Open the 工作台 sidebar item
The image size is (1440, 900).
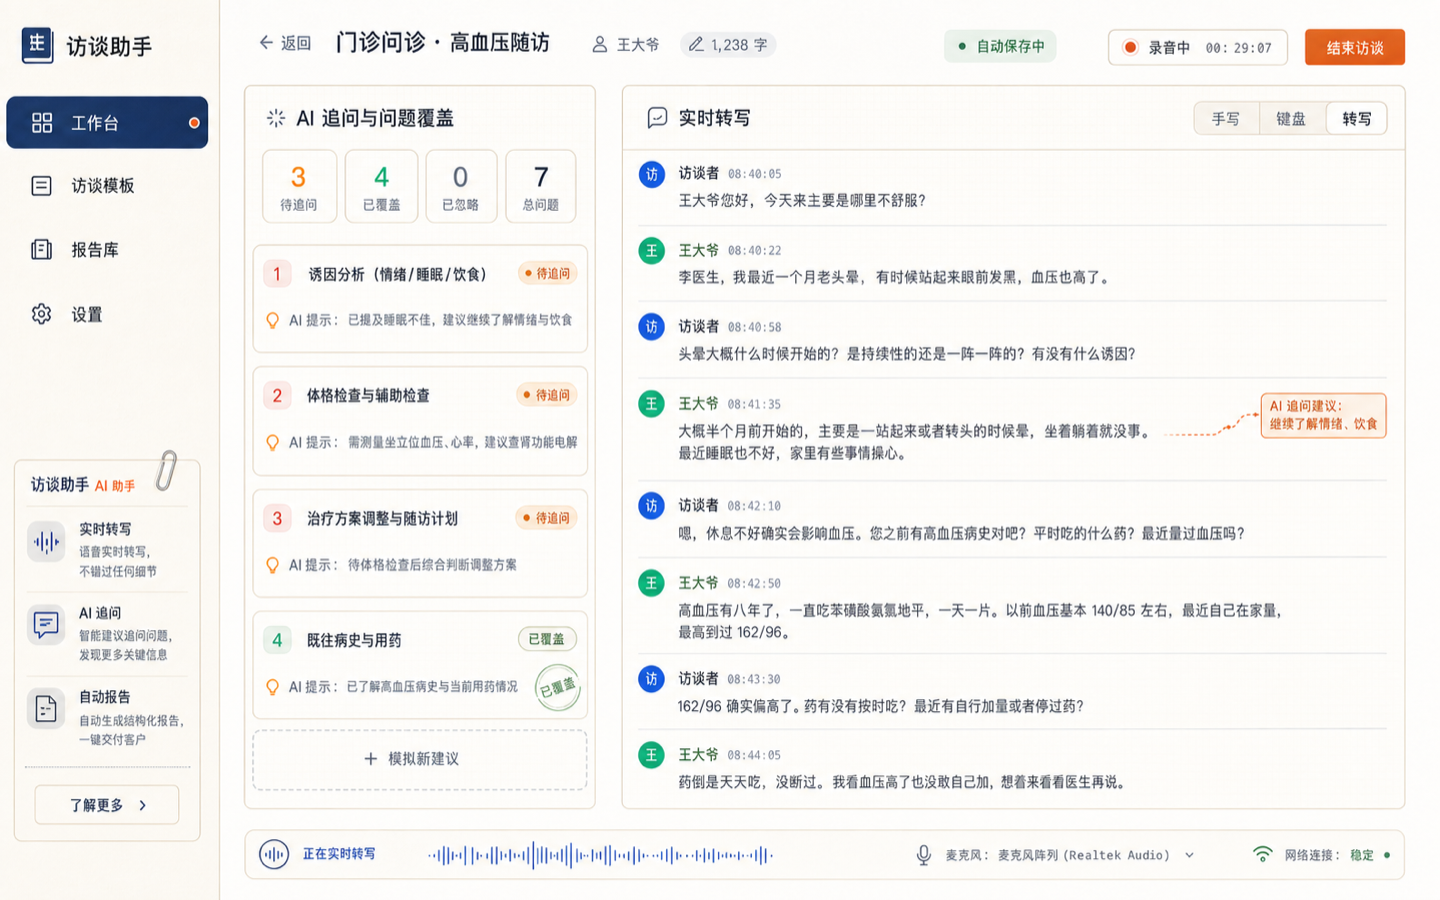(x=107, y=123)
